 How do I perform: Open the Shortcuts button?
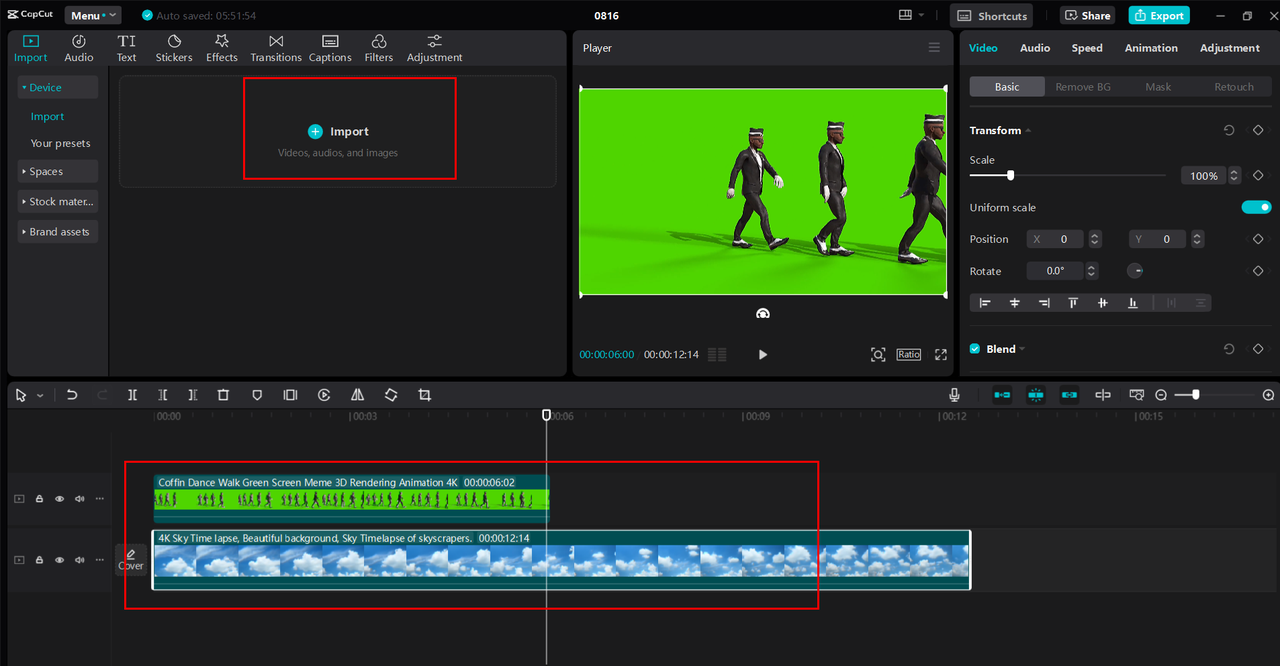pos(993,15)
